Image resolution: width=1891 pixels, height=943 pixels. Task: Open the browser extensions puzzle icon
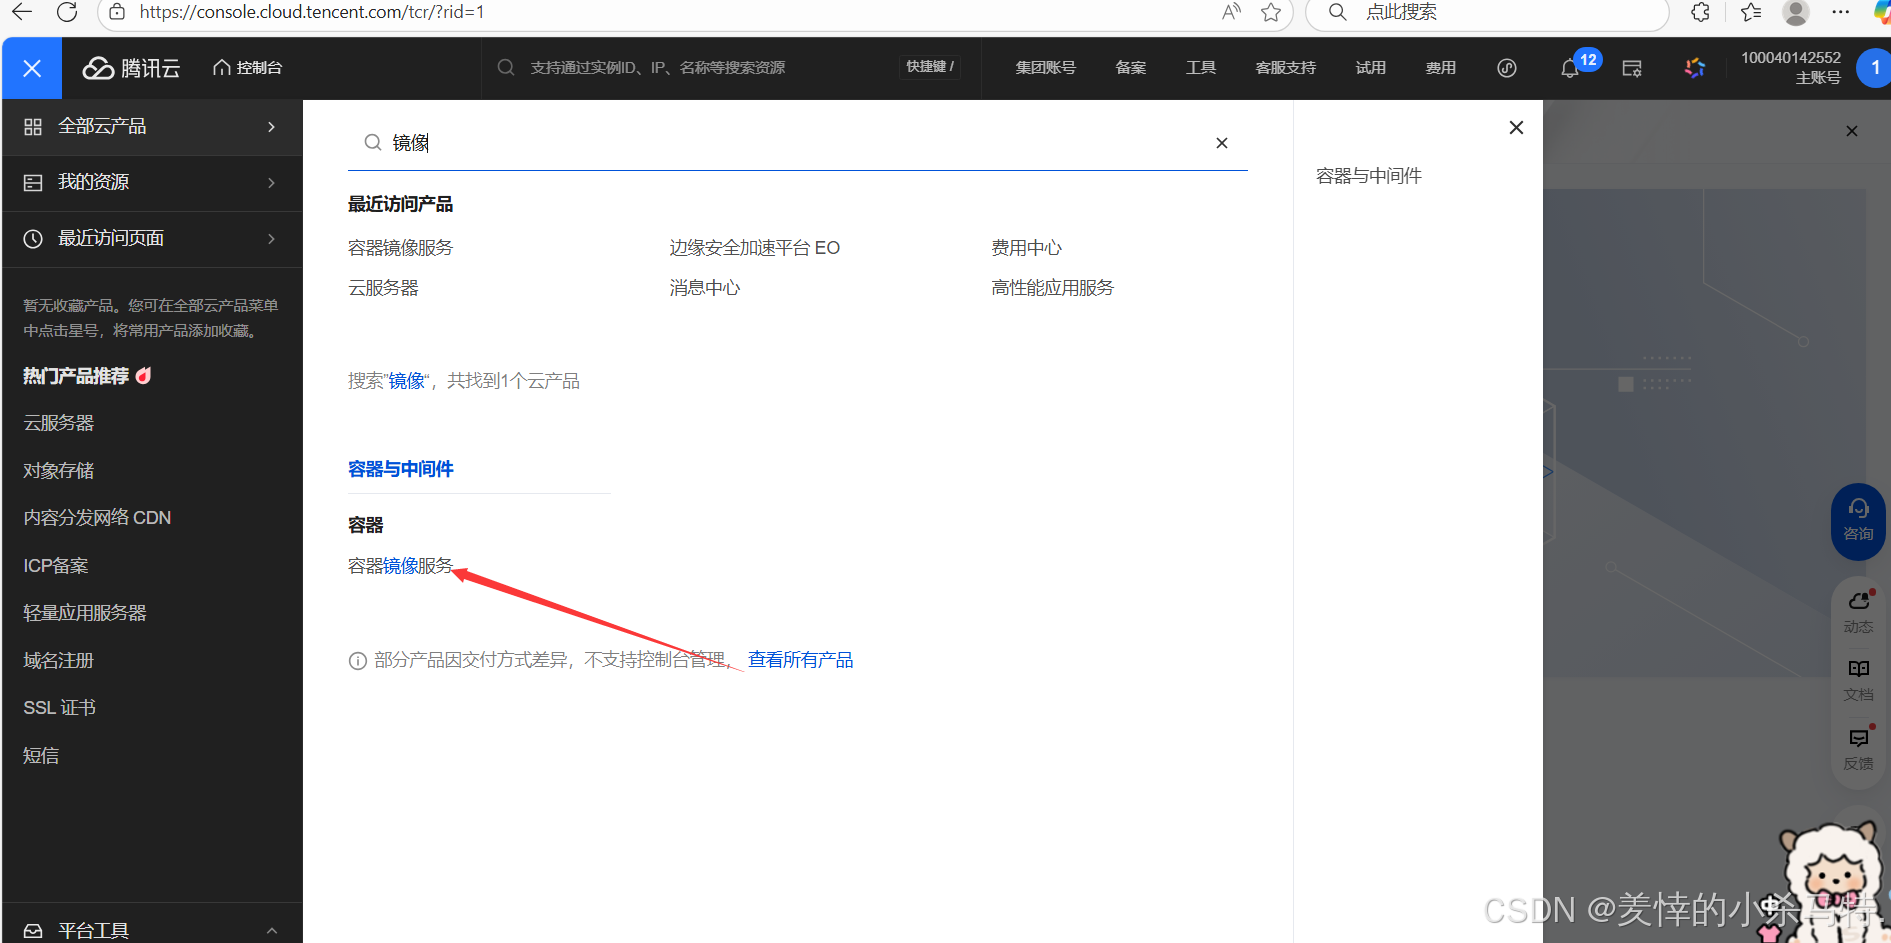pyautogui.click(x=1700, y=12)
